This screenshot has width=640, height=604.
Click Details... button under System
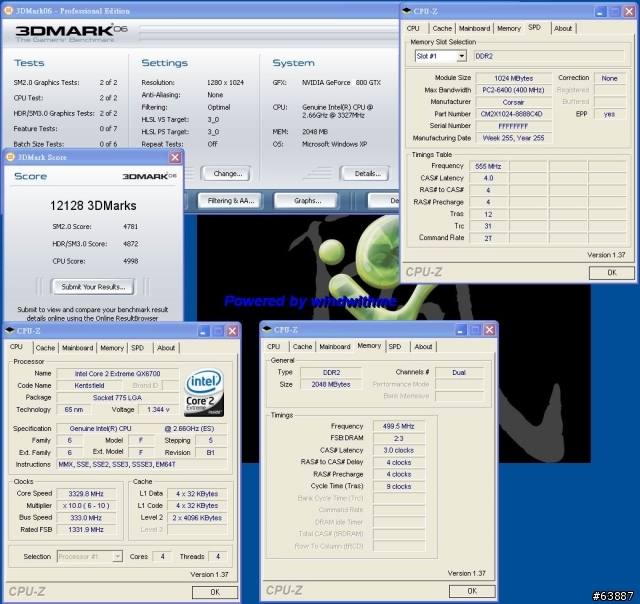click(x=367, y=173)
